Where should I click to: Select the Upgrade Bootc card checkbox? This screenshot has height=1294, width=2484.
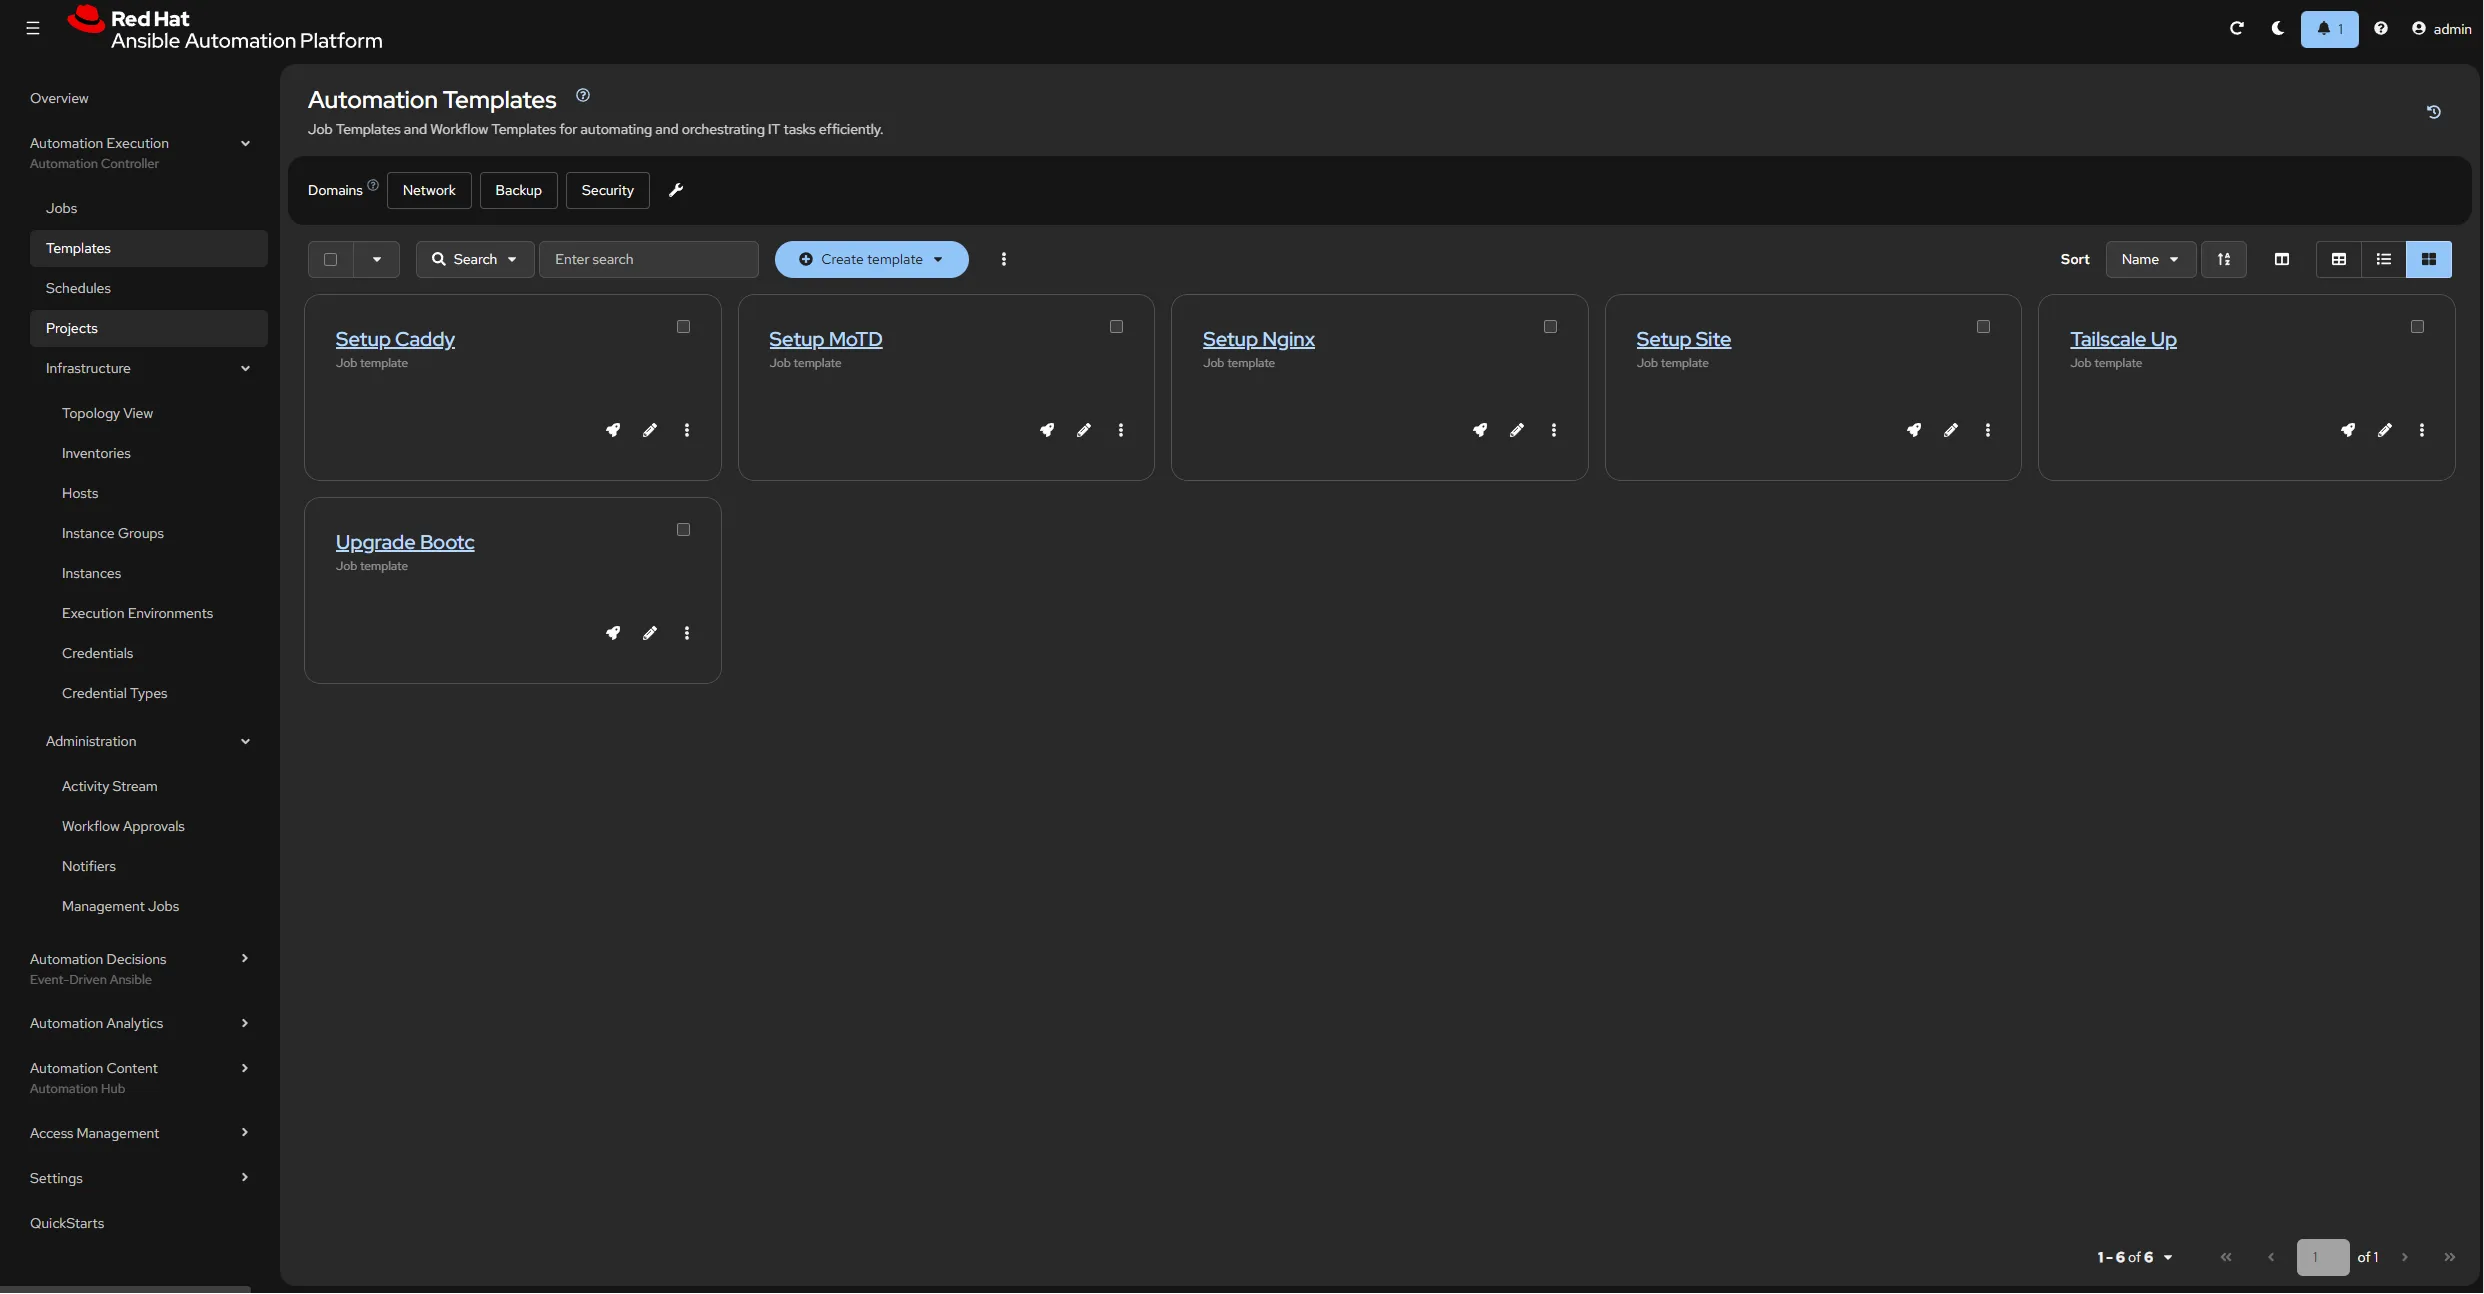684,530
